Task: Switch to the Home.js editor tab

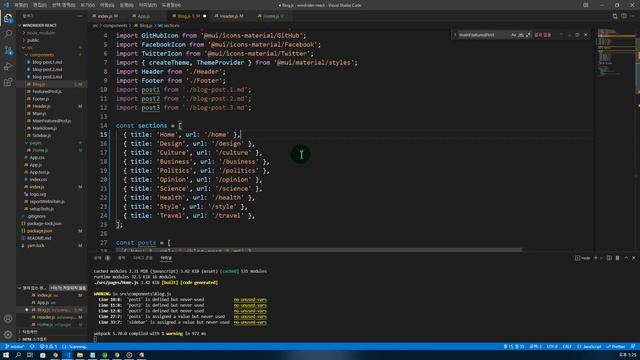Action: tap(271, 16)
